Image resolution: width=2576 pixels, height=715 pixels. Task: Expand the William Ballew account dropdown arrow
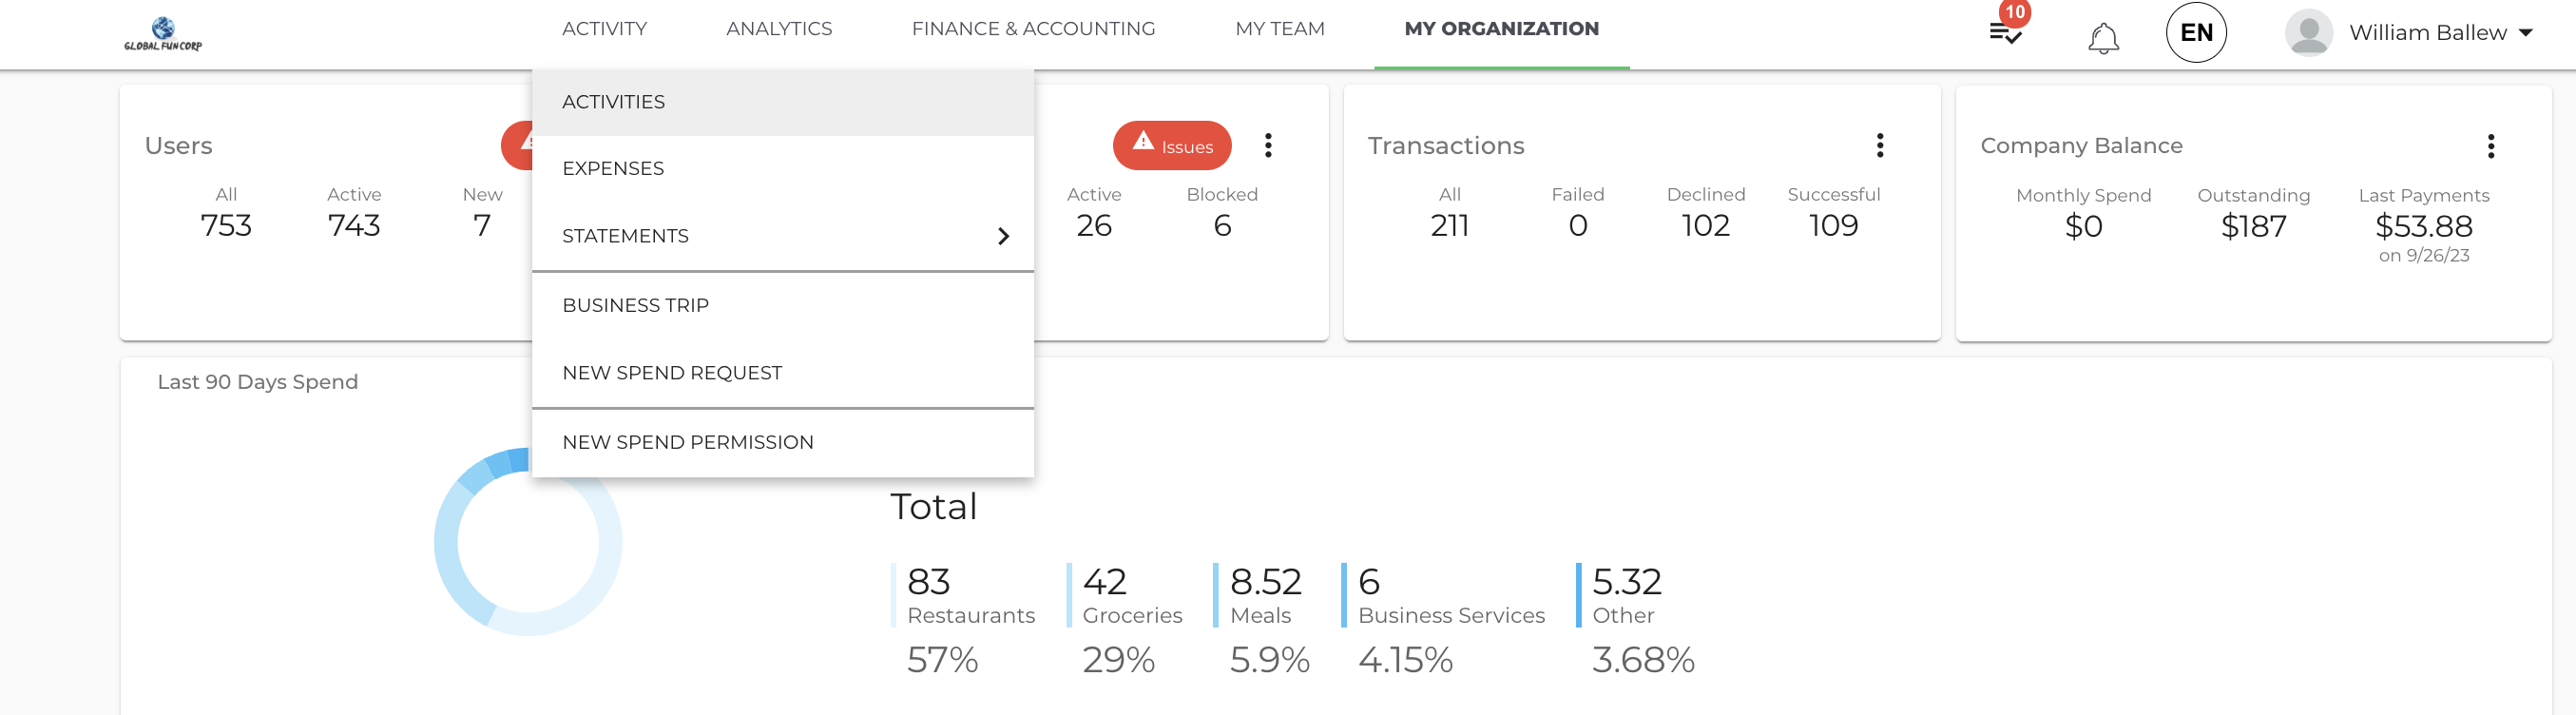click(2526, 33)
